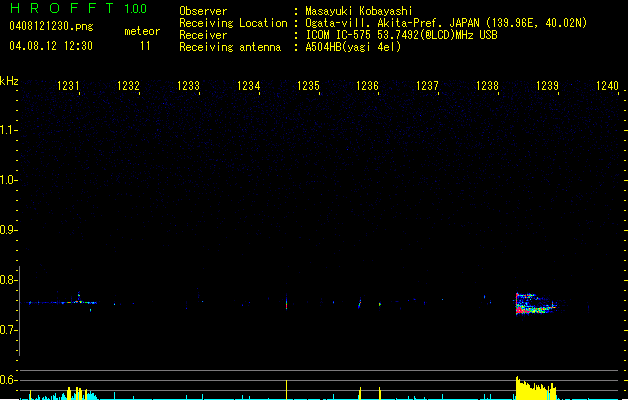This screenshot has width=629, height=400.
Task: Click the 1239 time axis label
Action: click(548, 86)
